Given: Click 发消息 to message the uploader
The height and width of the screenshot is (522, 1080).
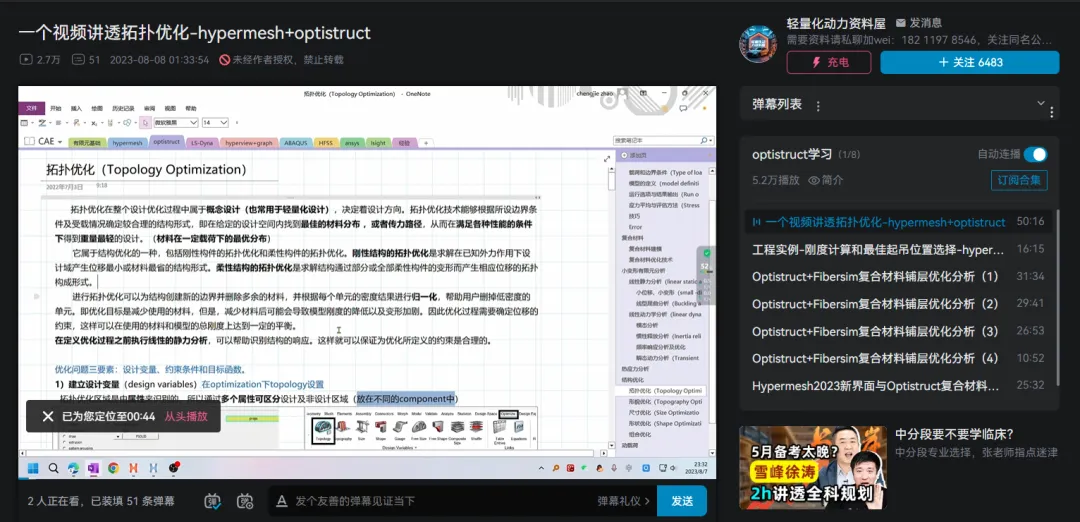Looking at the screenshot, I should coord(918,23).
